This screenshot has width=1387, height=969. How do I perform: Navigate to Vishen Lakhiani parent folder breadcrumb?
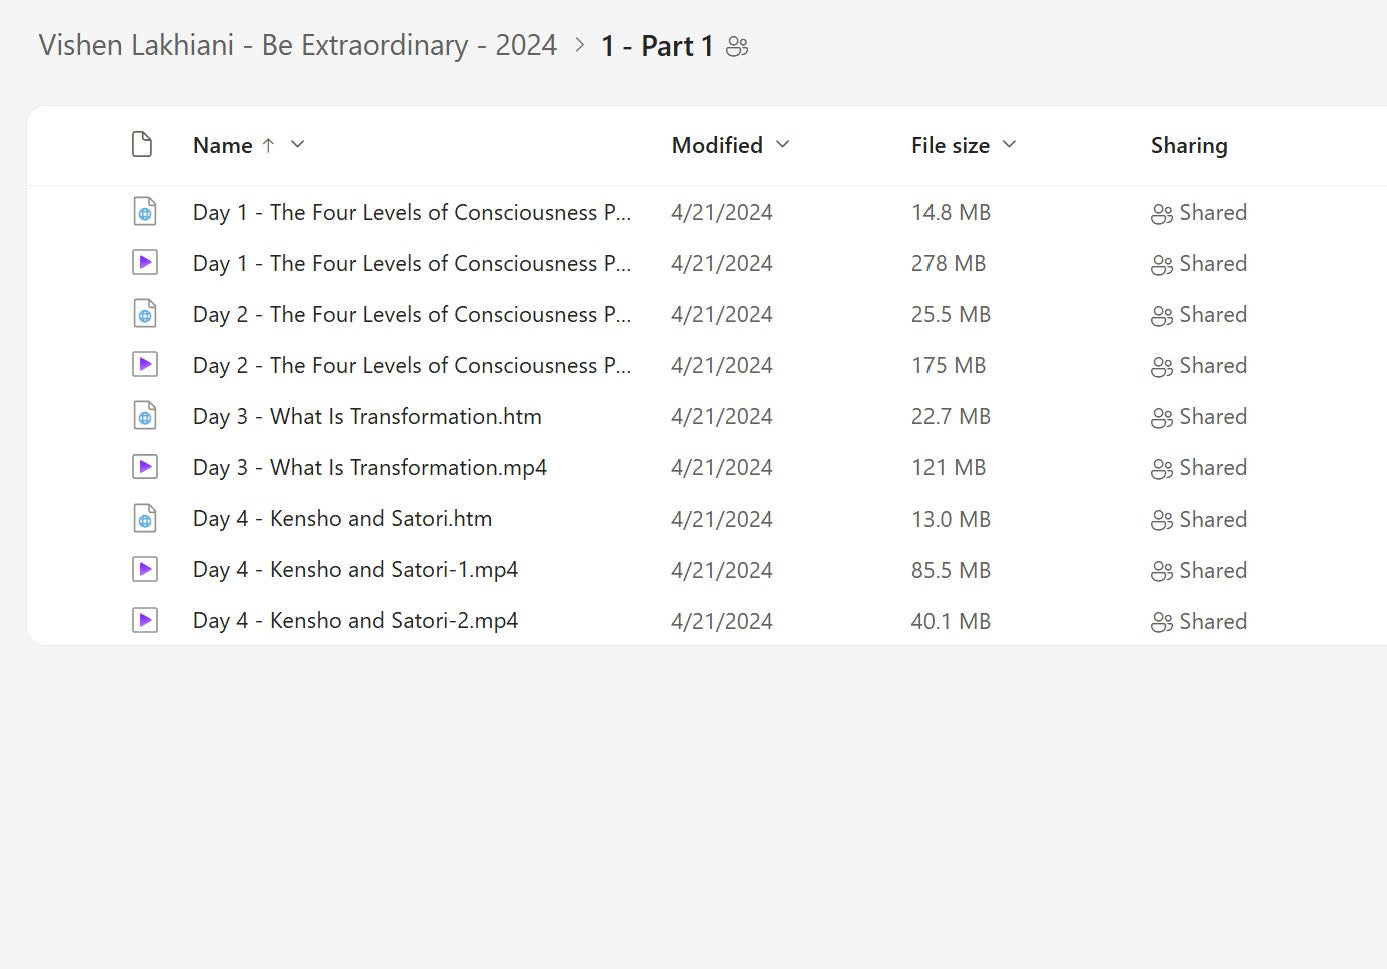coord(297,46)
